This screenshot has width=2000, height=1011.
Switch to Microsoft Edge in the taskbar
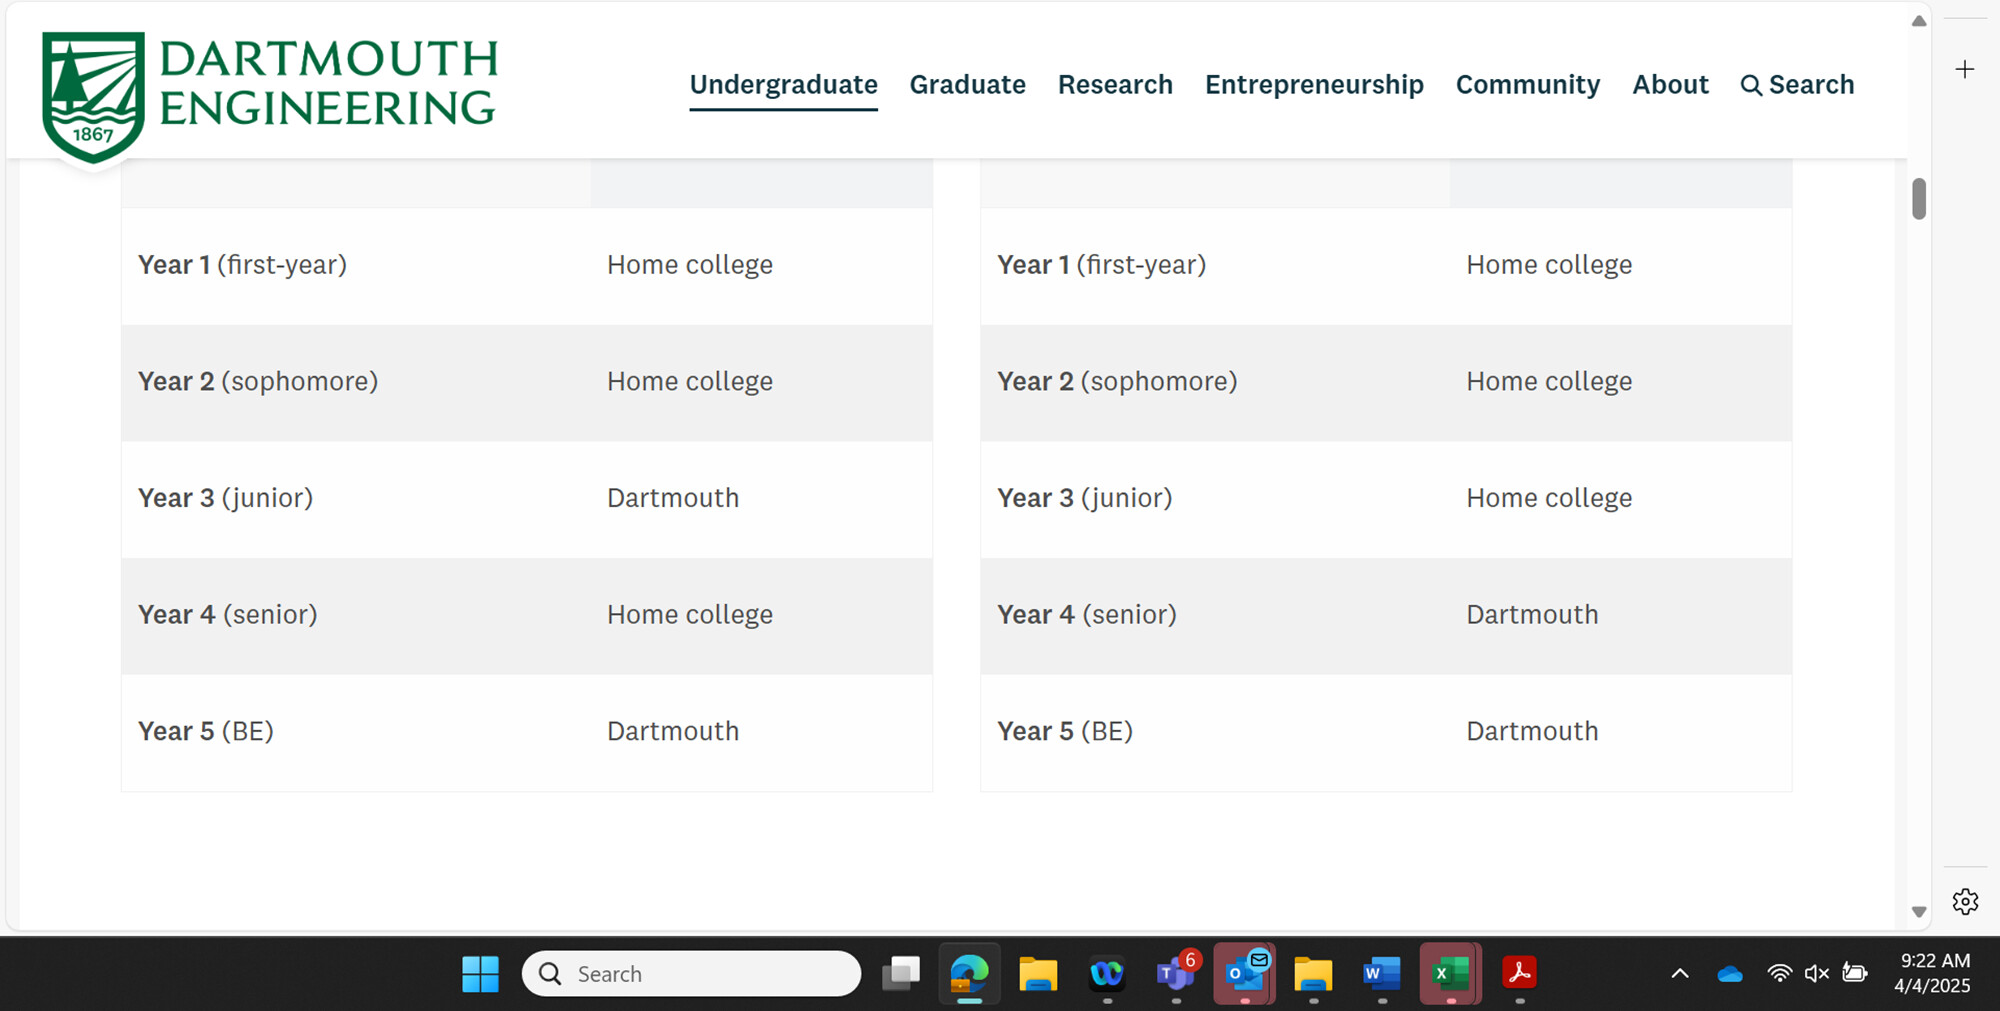coord(969,973)
